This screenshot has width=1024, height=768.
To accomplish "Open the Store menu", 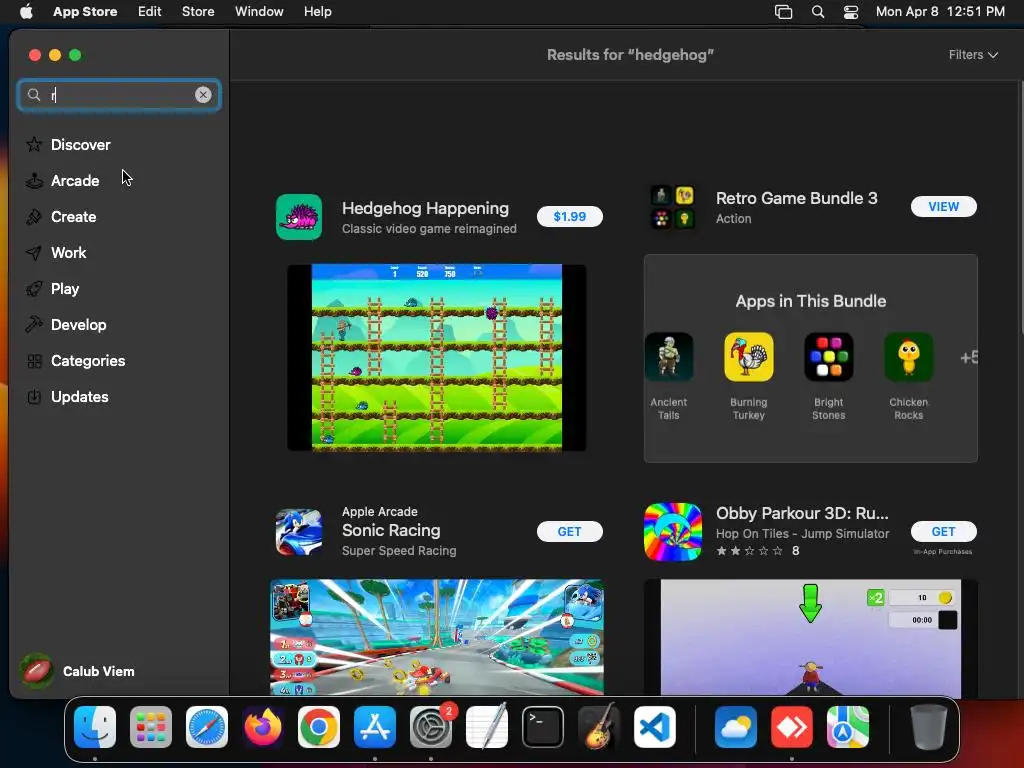I will pyautogui.click(x=198, y=12).
